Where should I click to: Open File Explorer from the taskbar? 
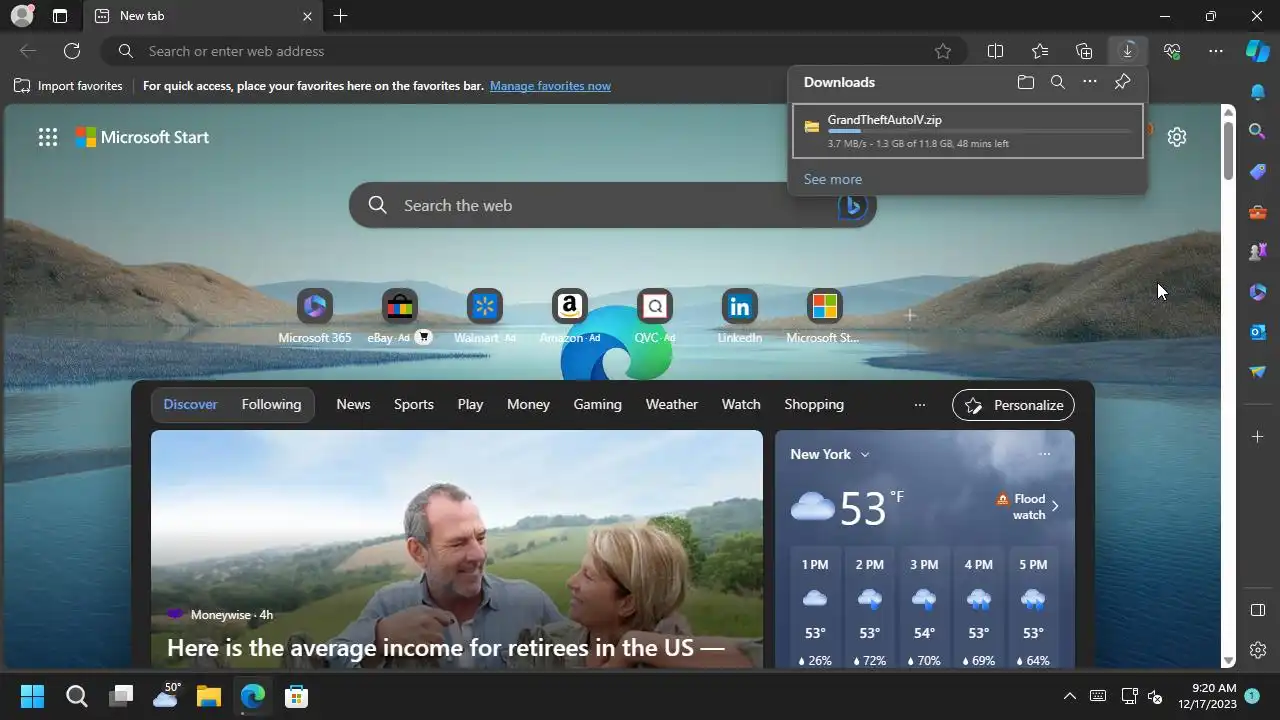pos(208,696)
